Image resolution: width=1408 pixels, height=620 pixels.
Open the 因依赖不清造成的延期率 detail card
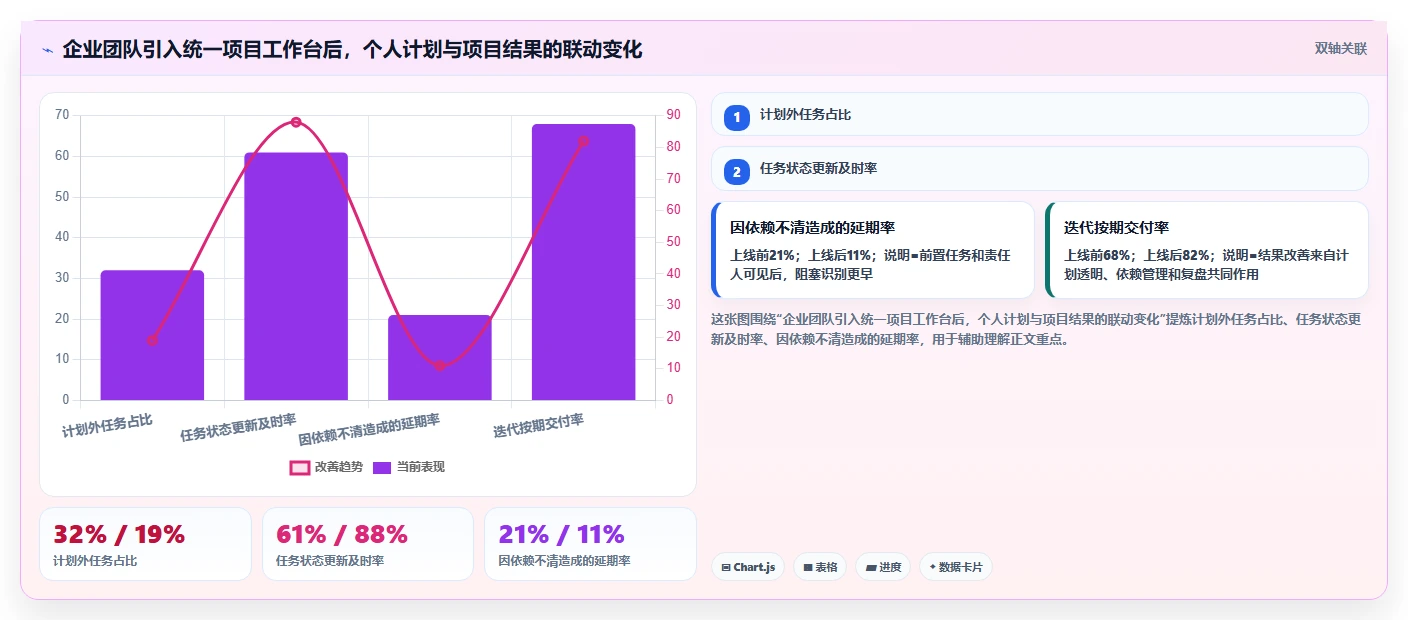873,250
